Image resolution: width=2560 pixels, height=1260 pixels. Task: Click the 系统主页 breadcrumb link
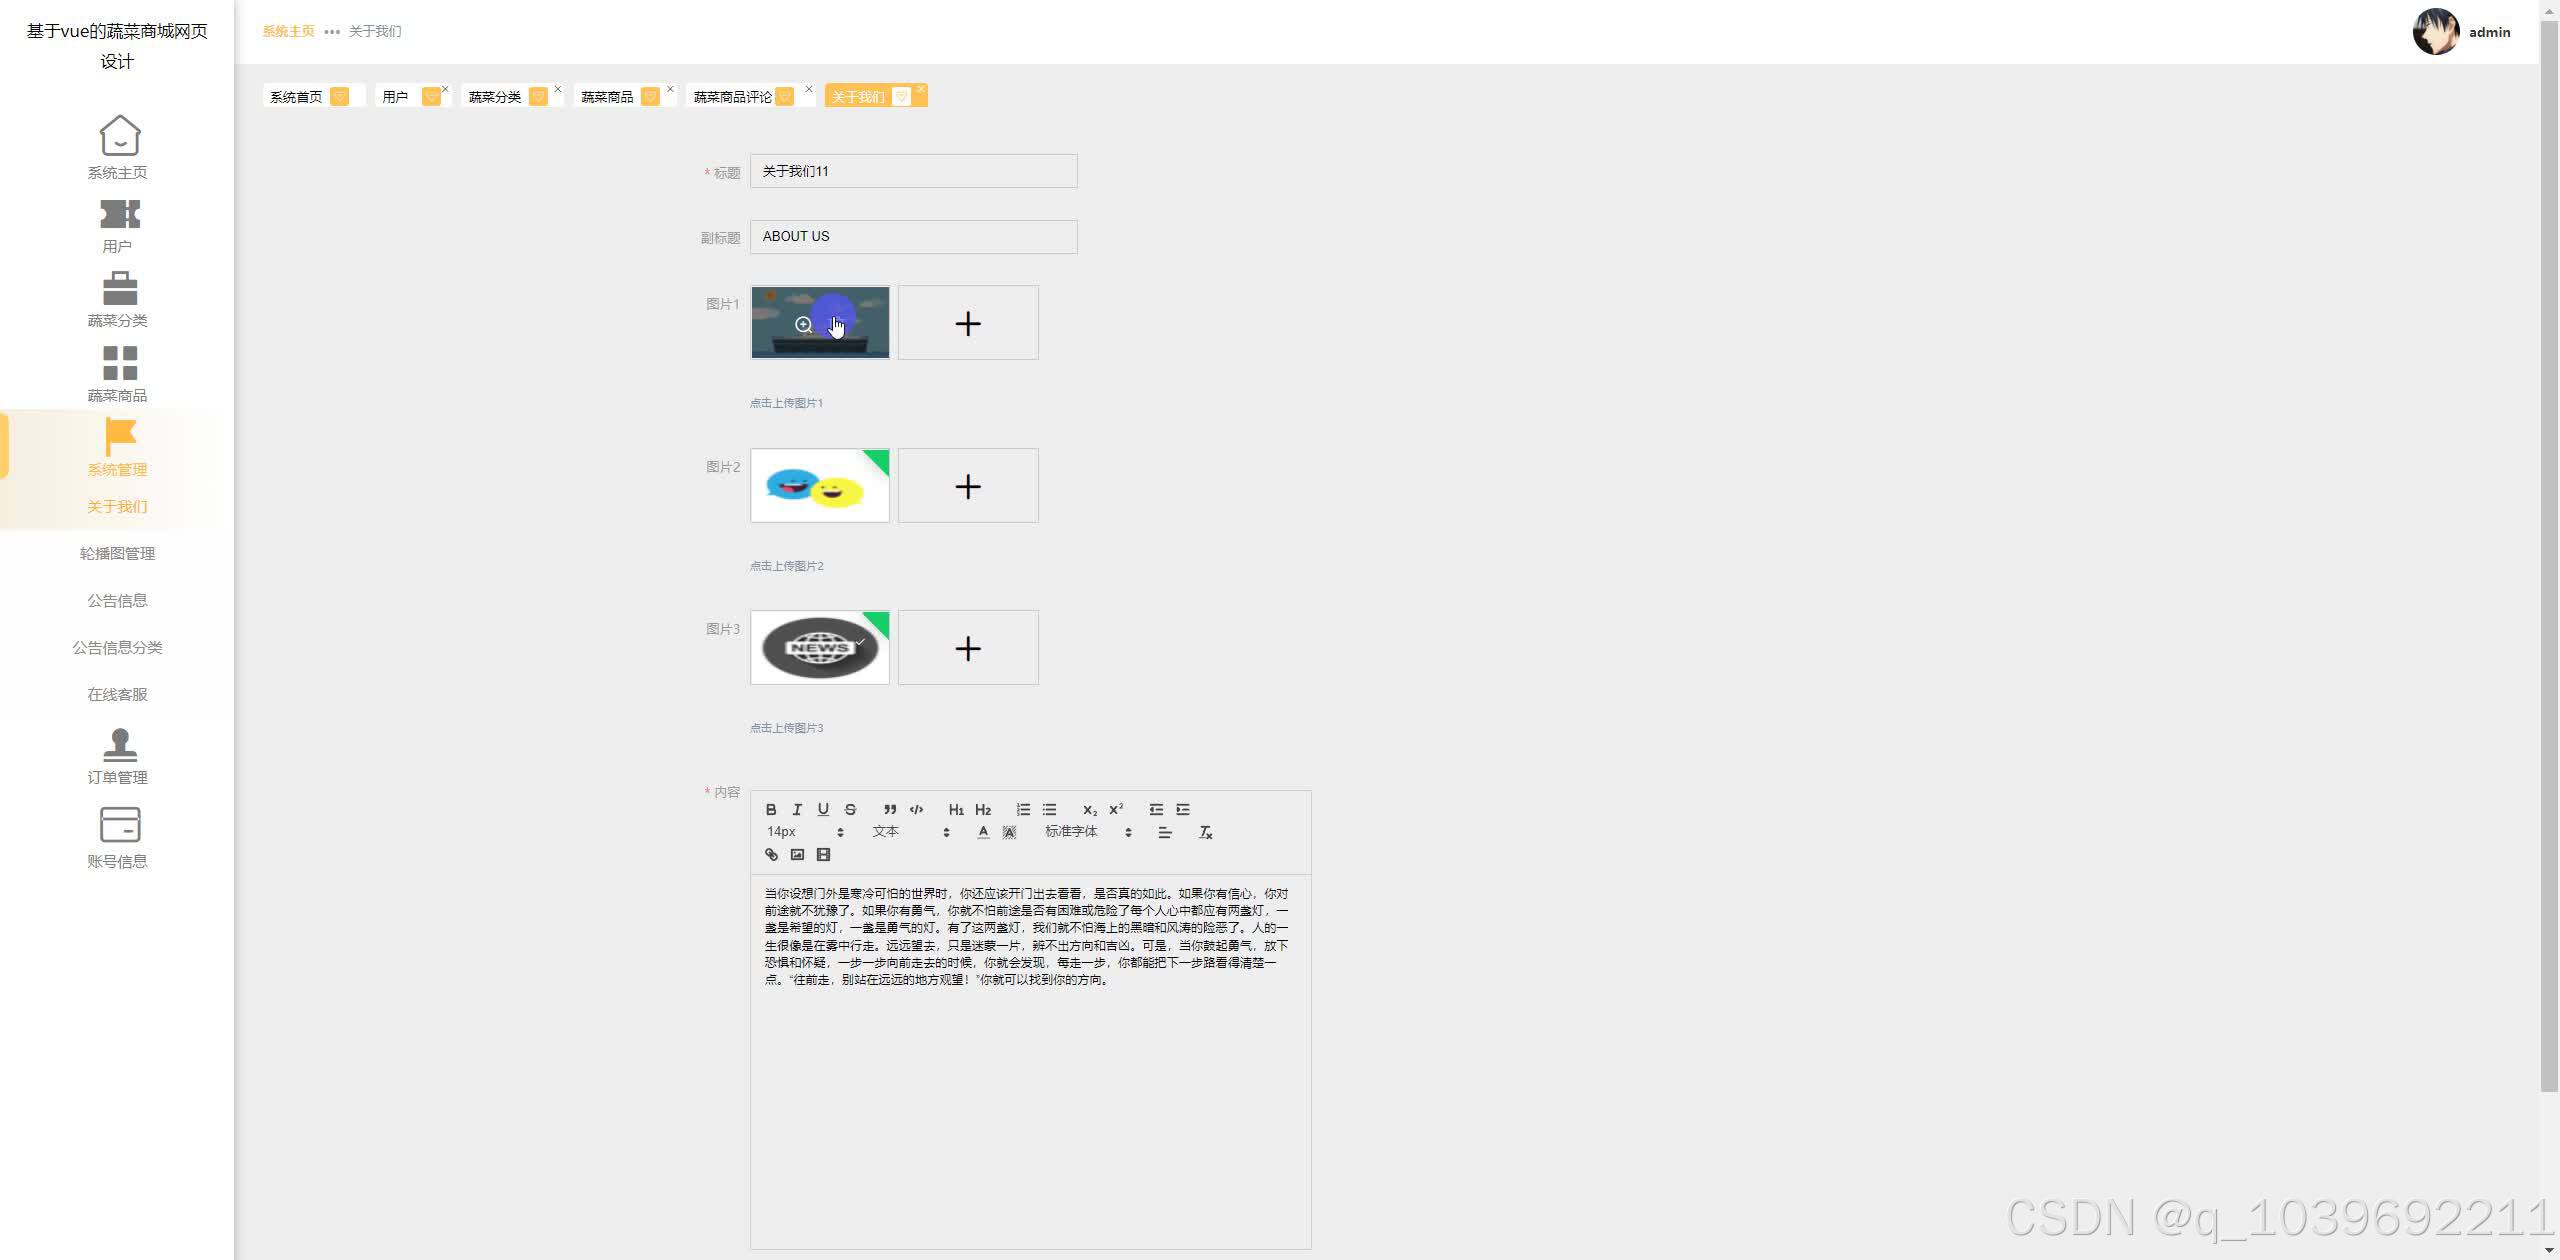tap(288, 31)
